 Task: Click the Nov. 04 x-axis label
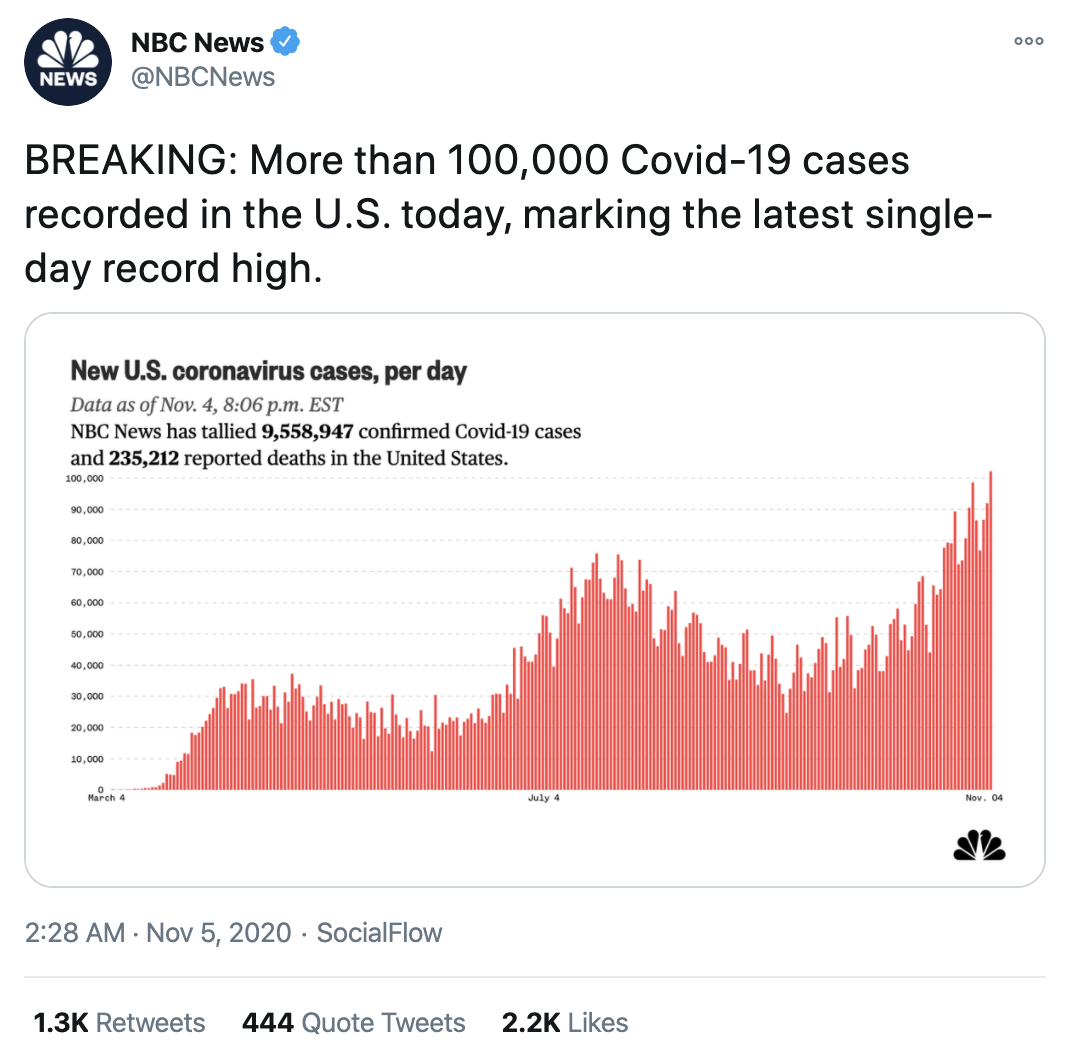coord(982,798)
